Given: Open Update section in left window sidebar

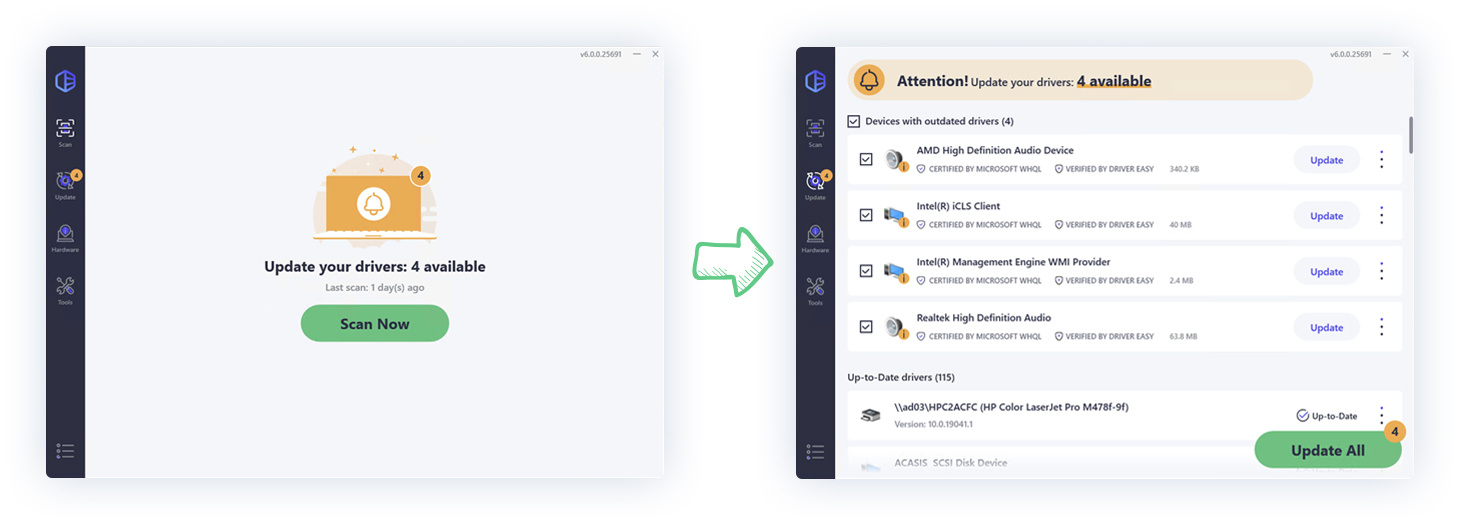Looking at the screenshot, I should click(65, 185).
